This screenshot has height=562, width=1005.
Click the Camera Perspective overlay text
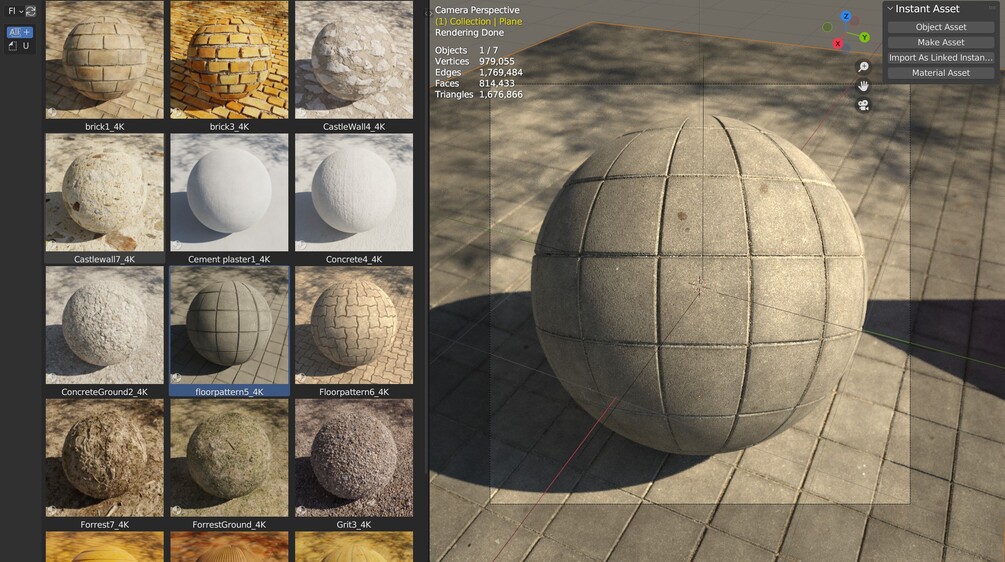click(x=477, y=10)
